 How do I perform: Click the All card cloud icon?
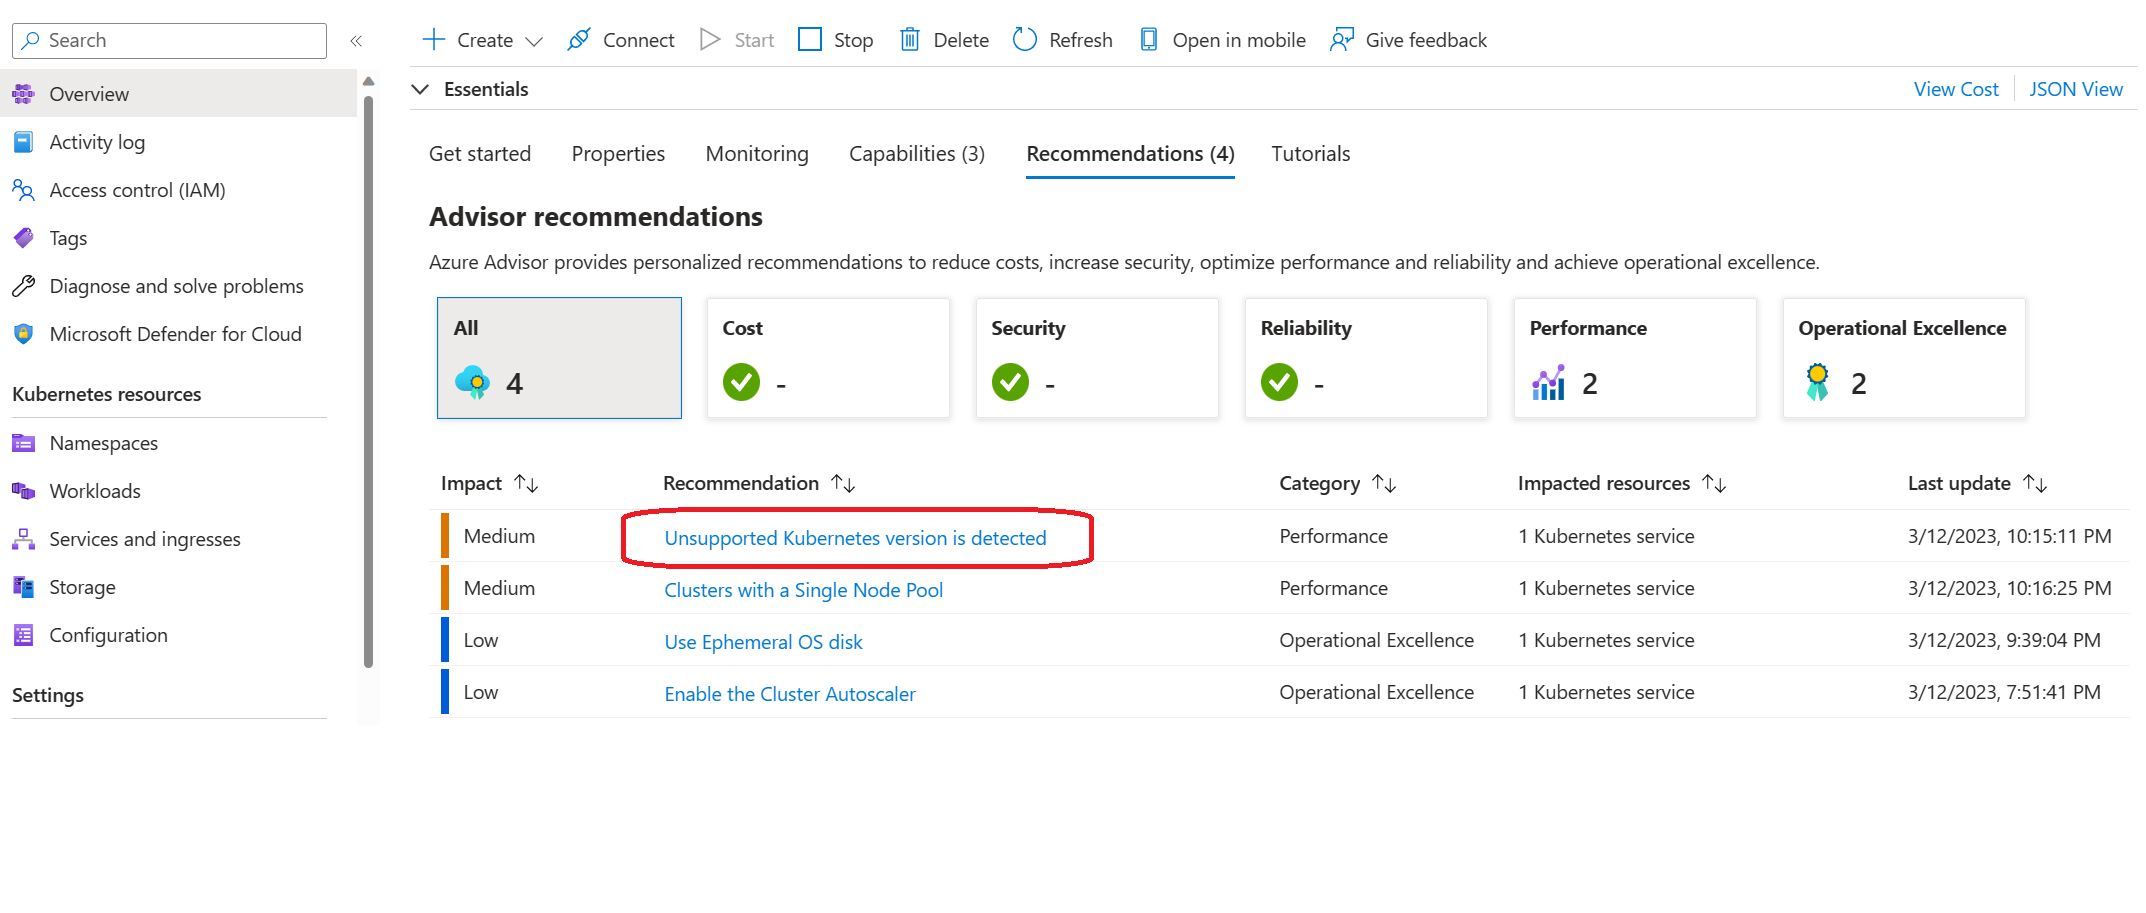[473, 383]
